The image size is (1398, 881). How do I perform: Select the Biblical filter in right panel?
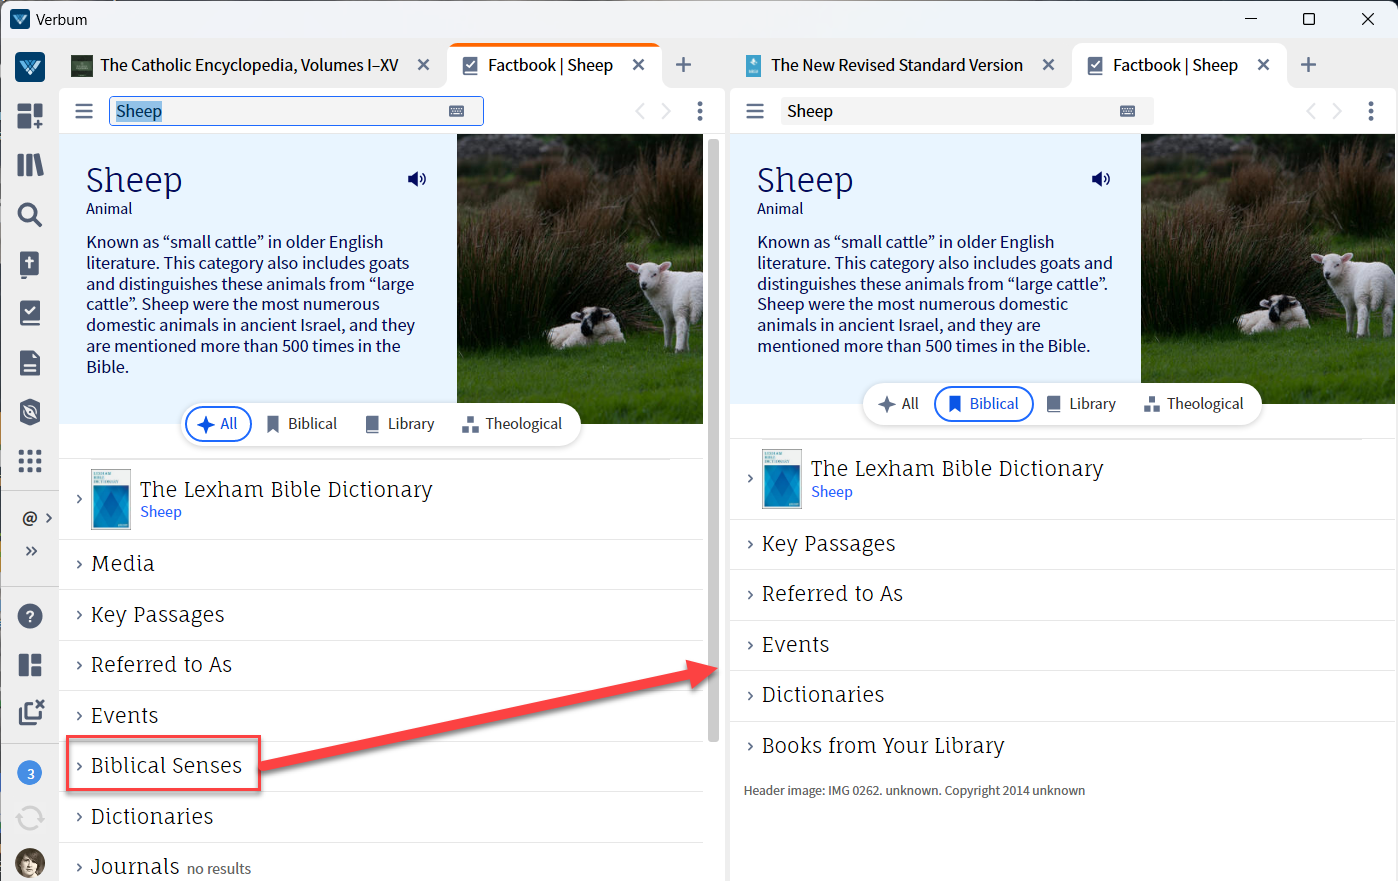click(x=984, y=404)
